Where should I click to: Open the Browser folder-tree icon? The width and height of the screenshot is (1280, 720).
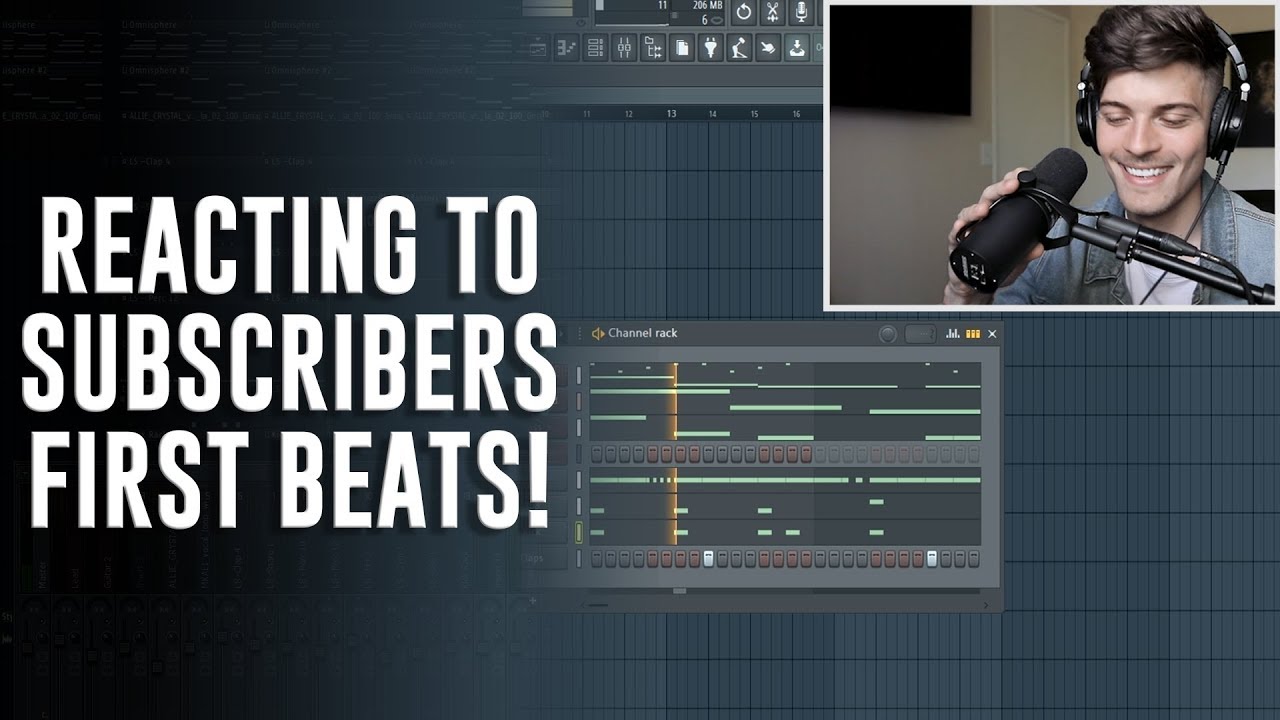[x=653, y=47]
